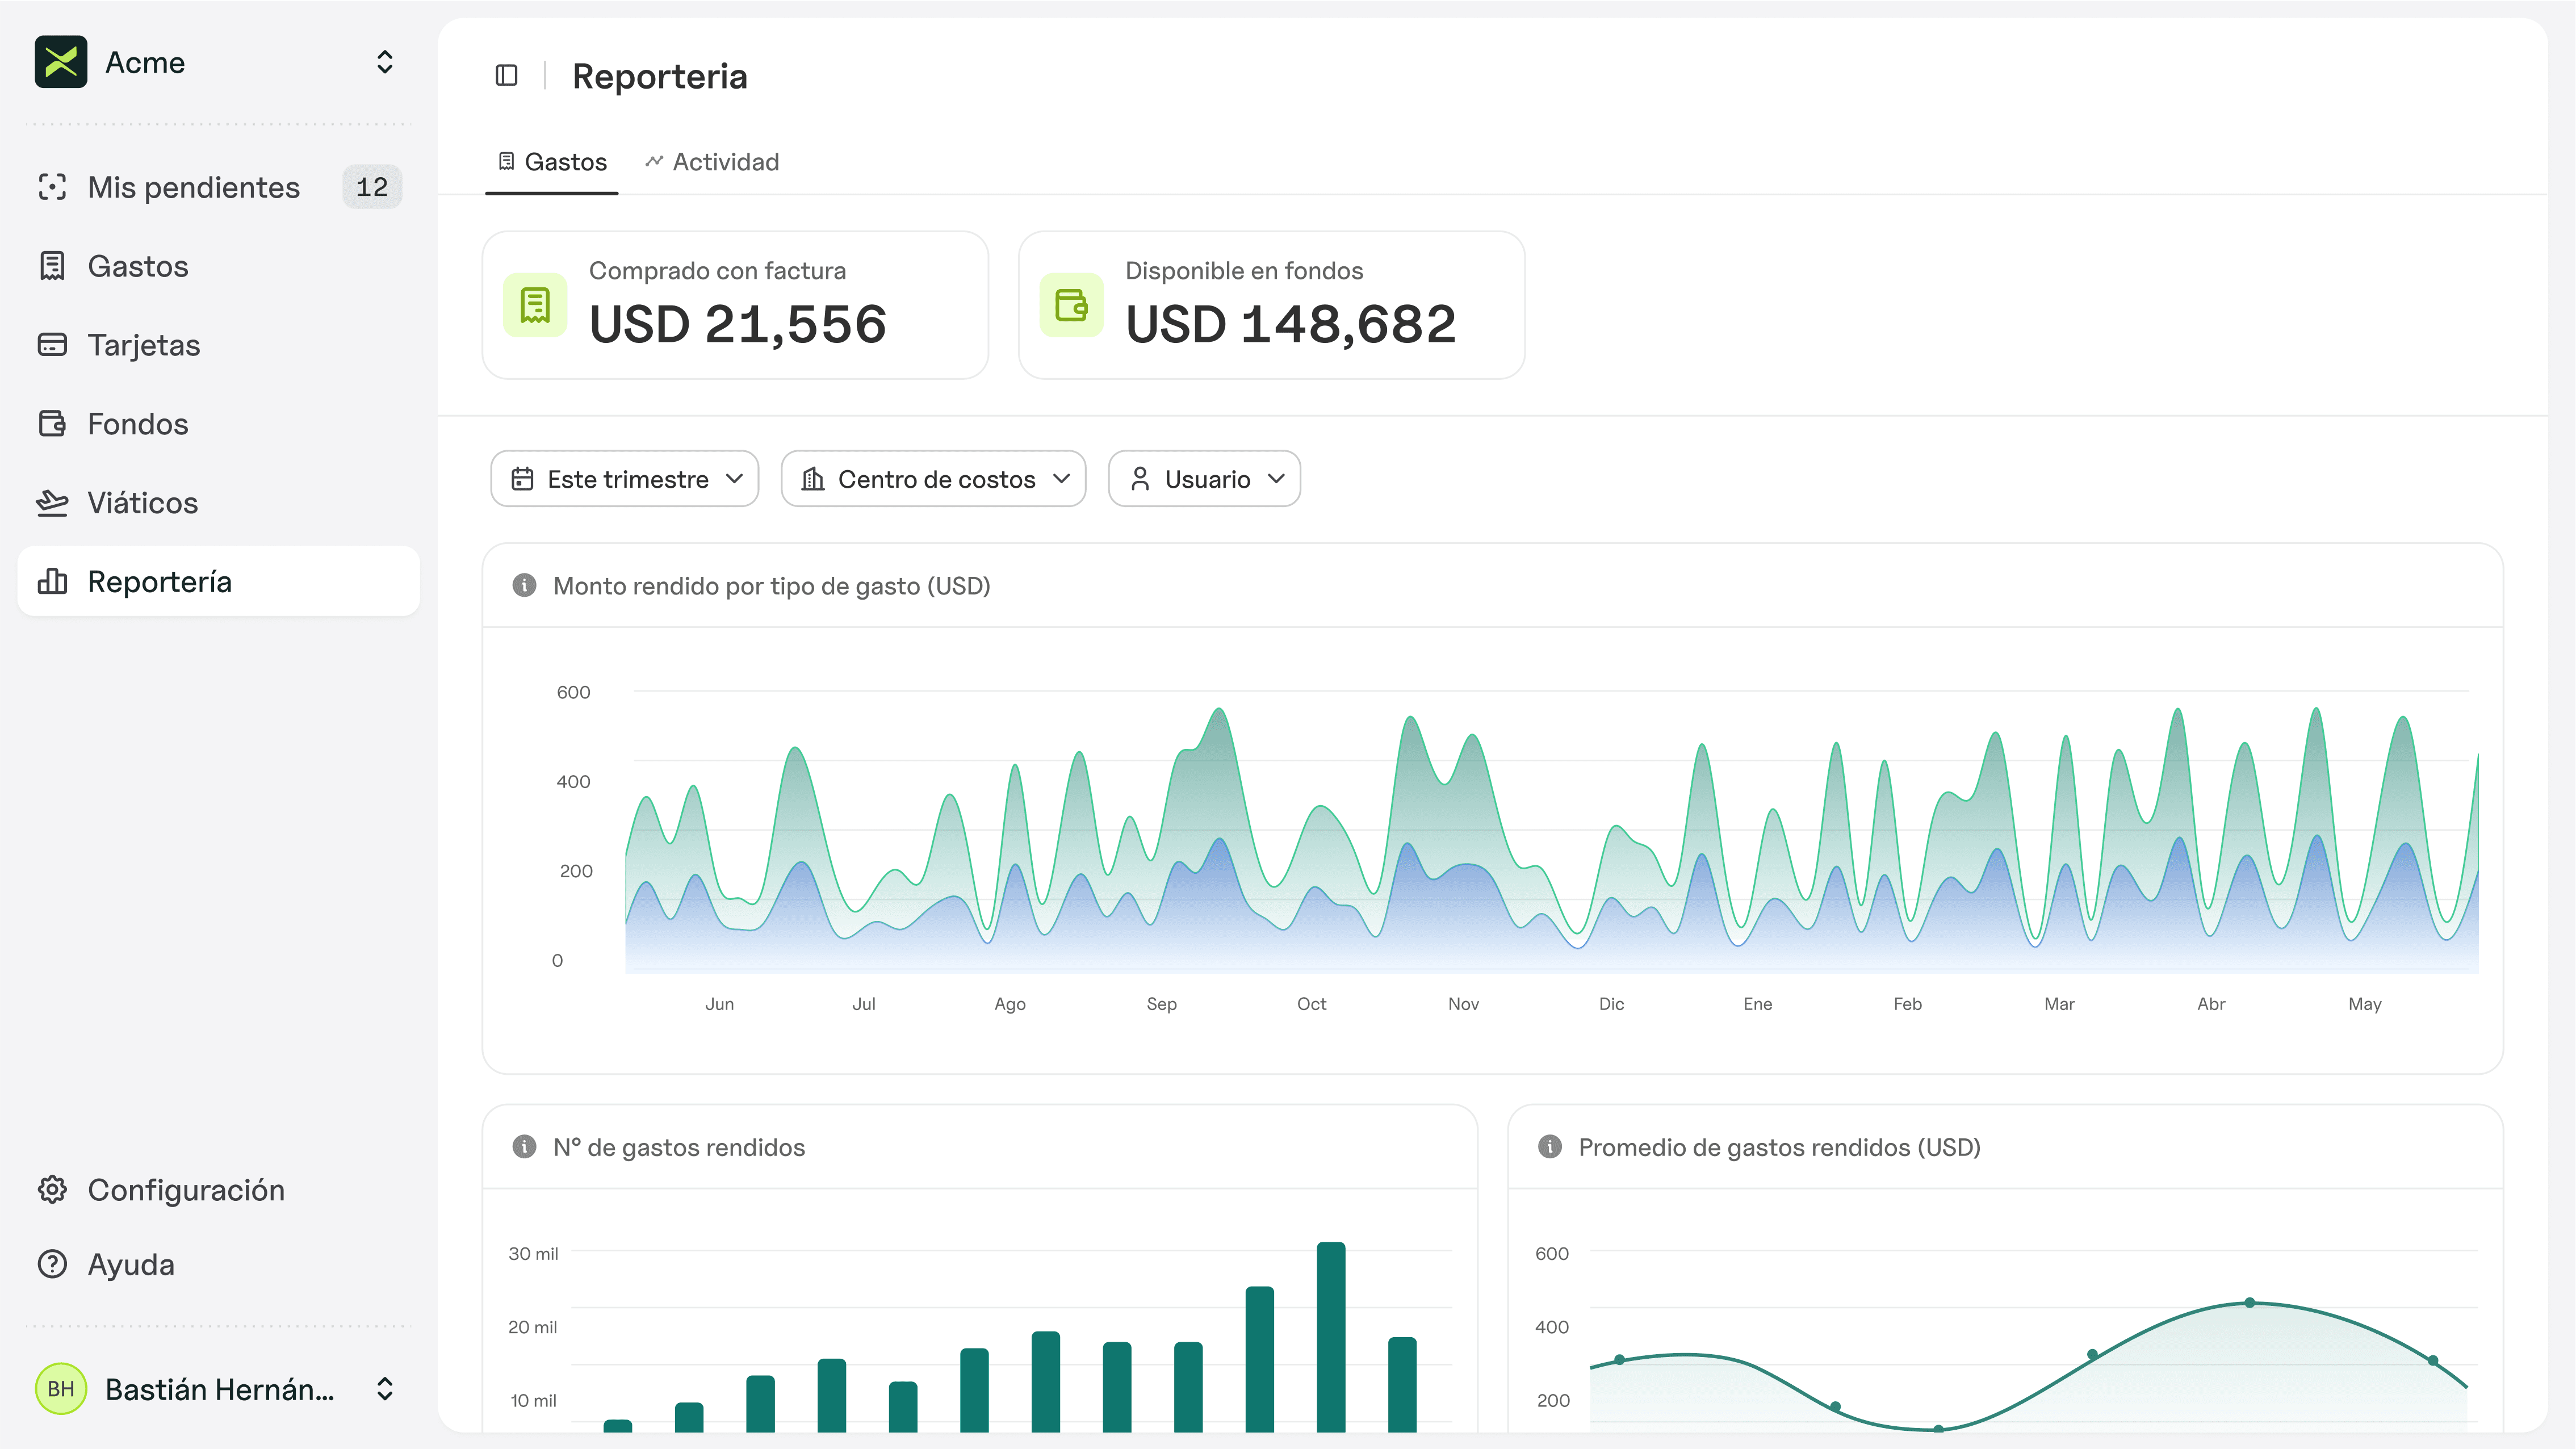This screenshot has height=1449, width=2576.
Task: Open the Usuario filter dropdown
Action: point(1204,478)
